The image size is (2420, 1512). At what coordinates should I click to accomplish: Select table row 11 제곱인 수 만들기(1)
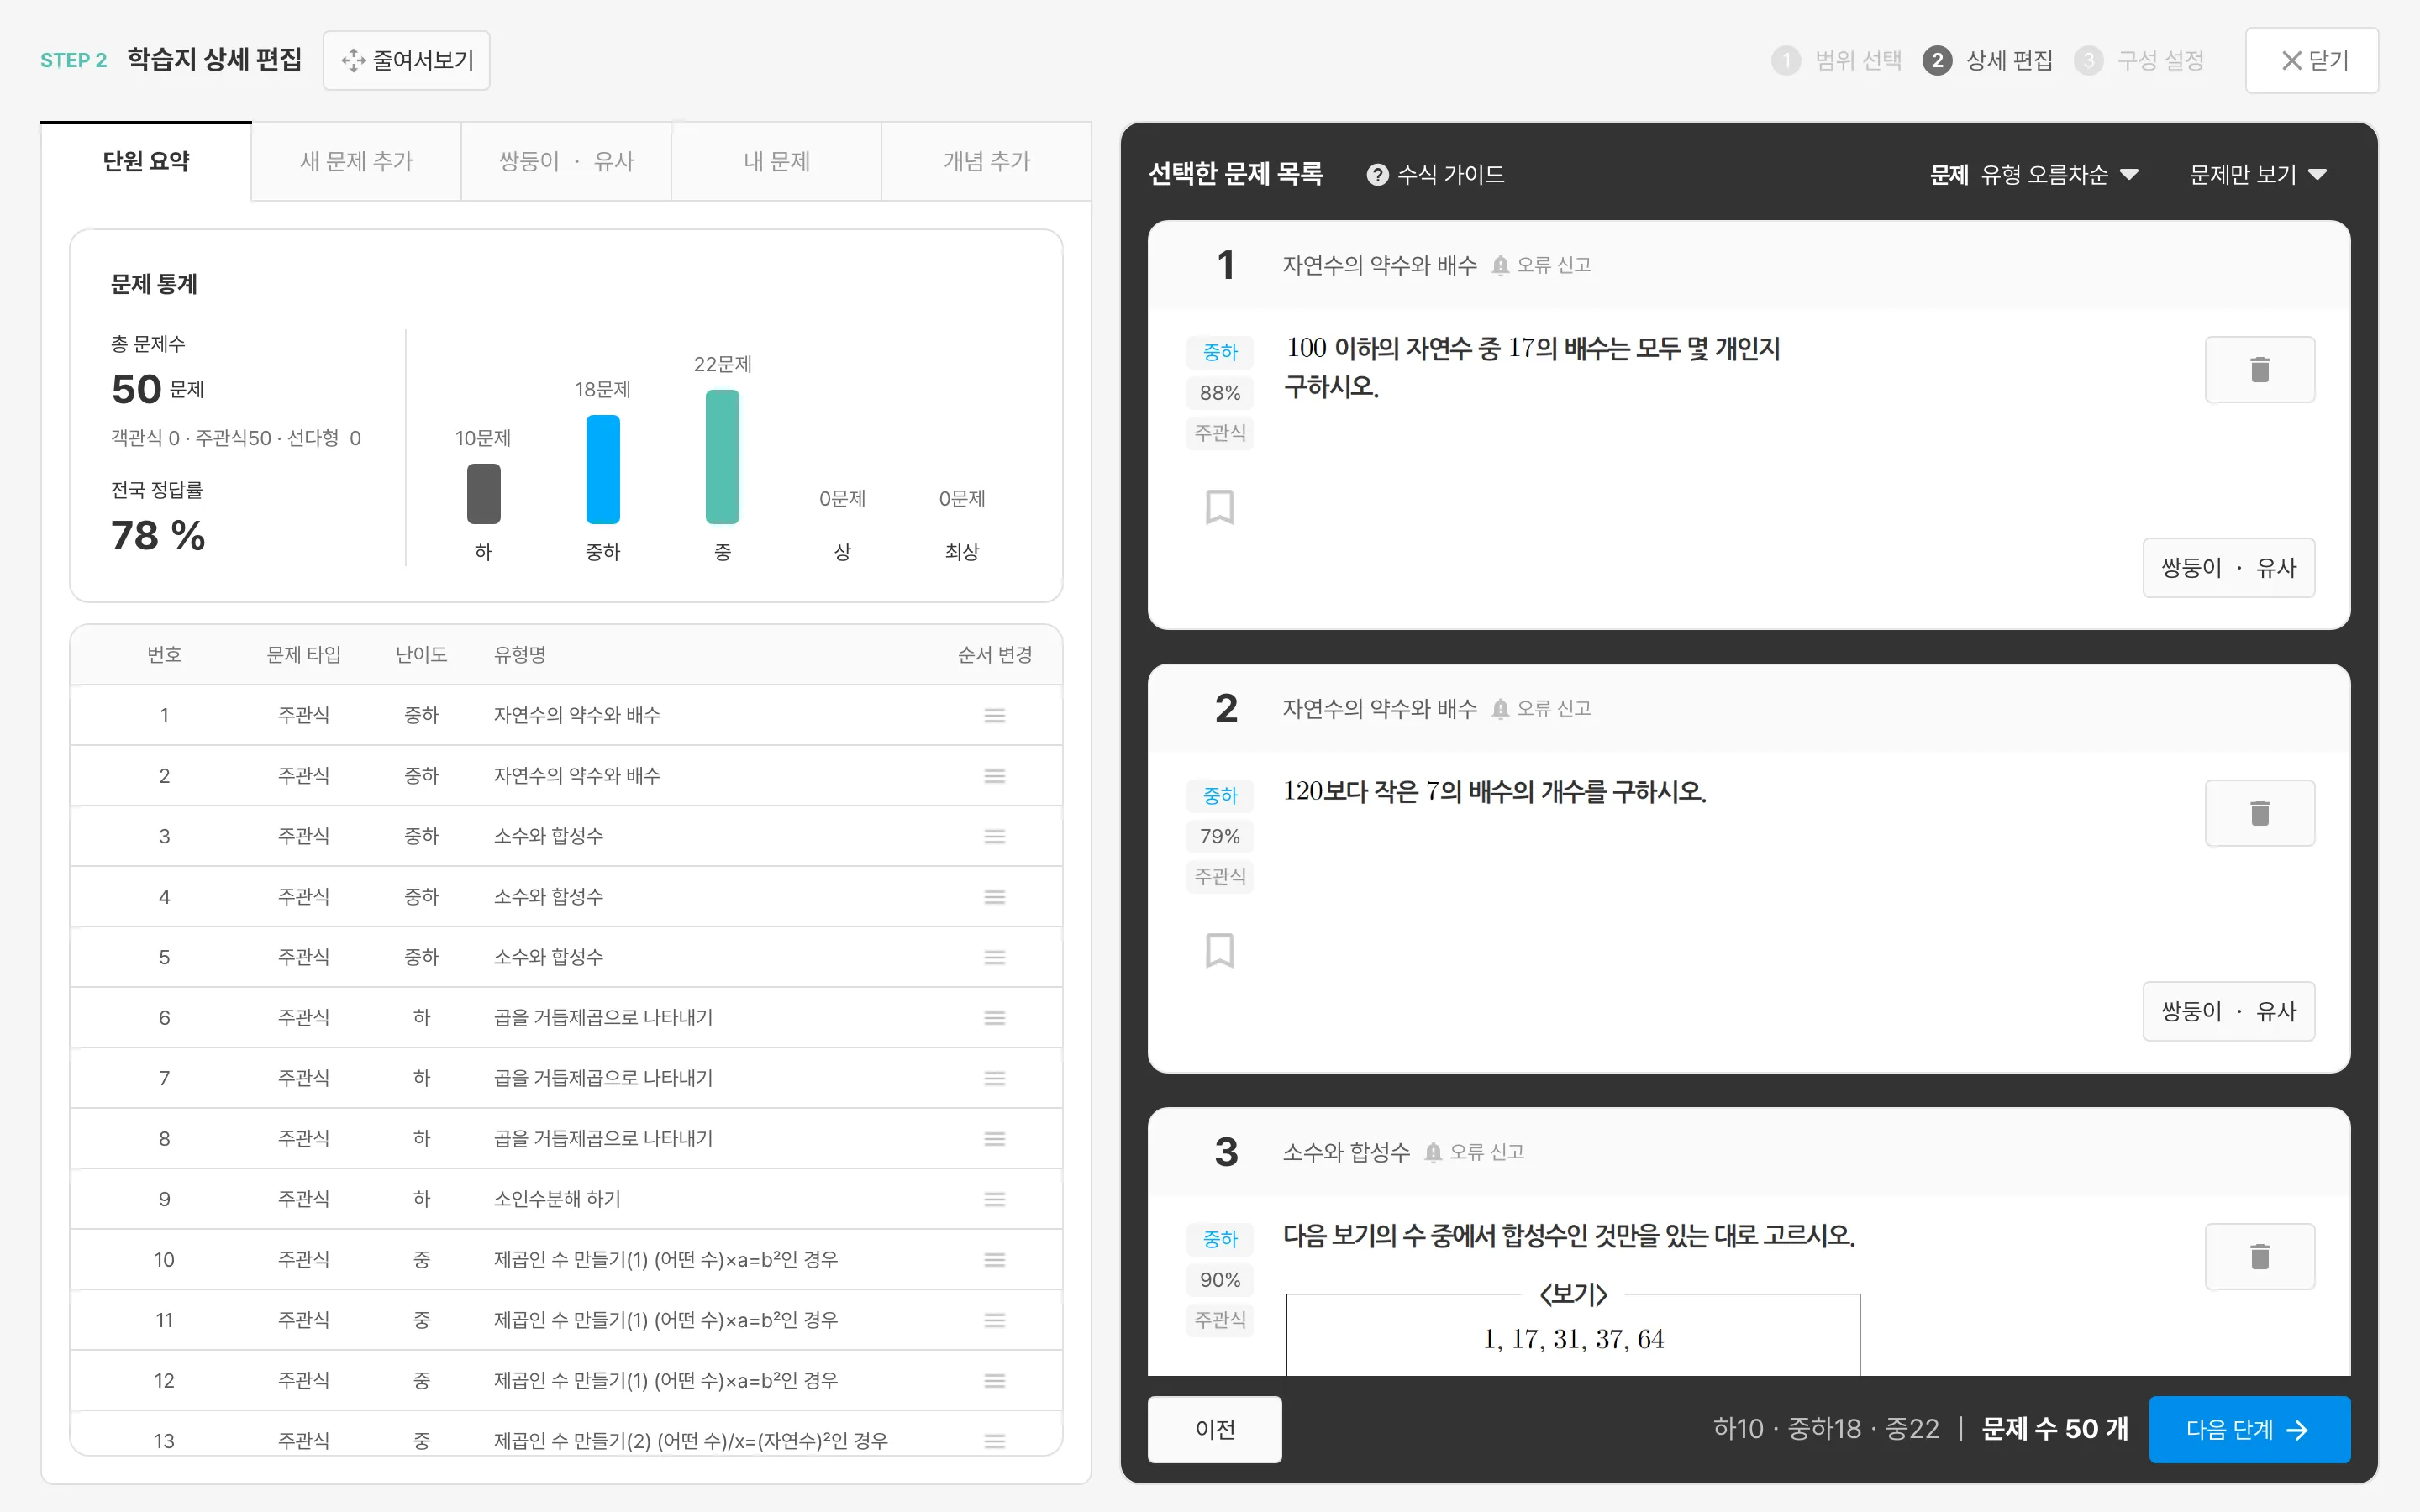pos(566,1320)
